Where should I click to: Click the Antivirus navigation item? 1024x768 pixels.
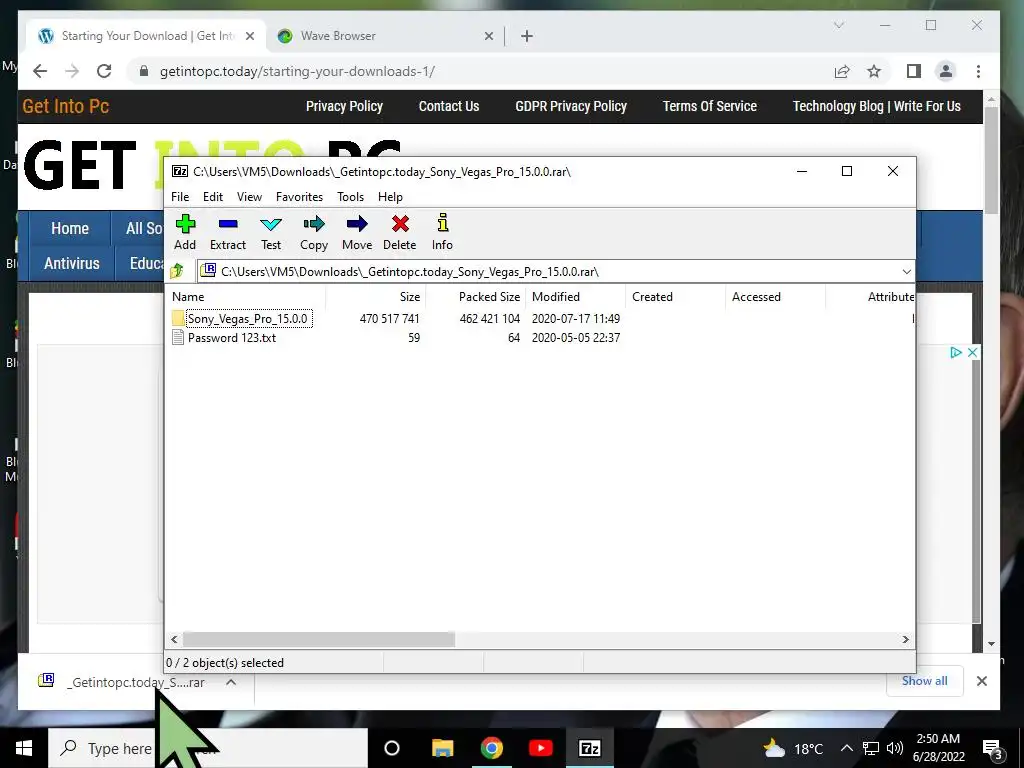(x=72, y=263)
